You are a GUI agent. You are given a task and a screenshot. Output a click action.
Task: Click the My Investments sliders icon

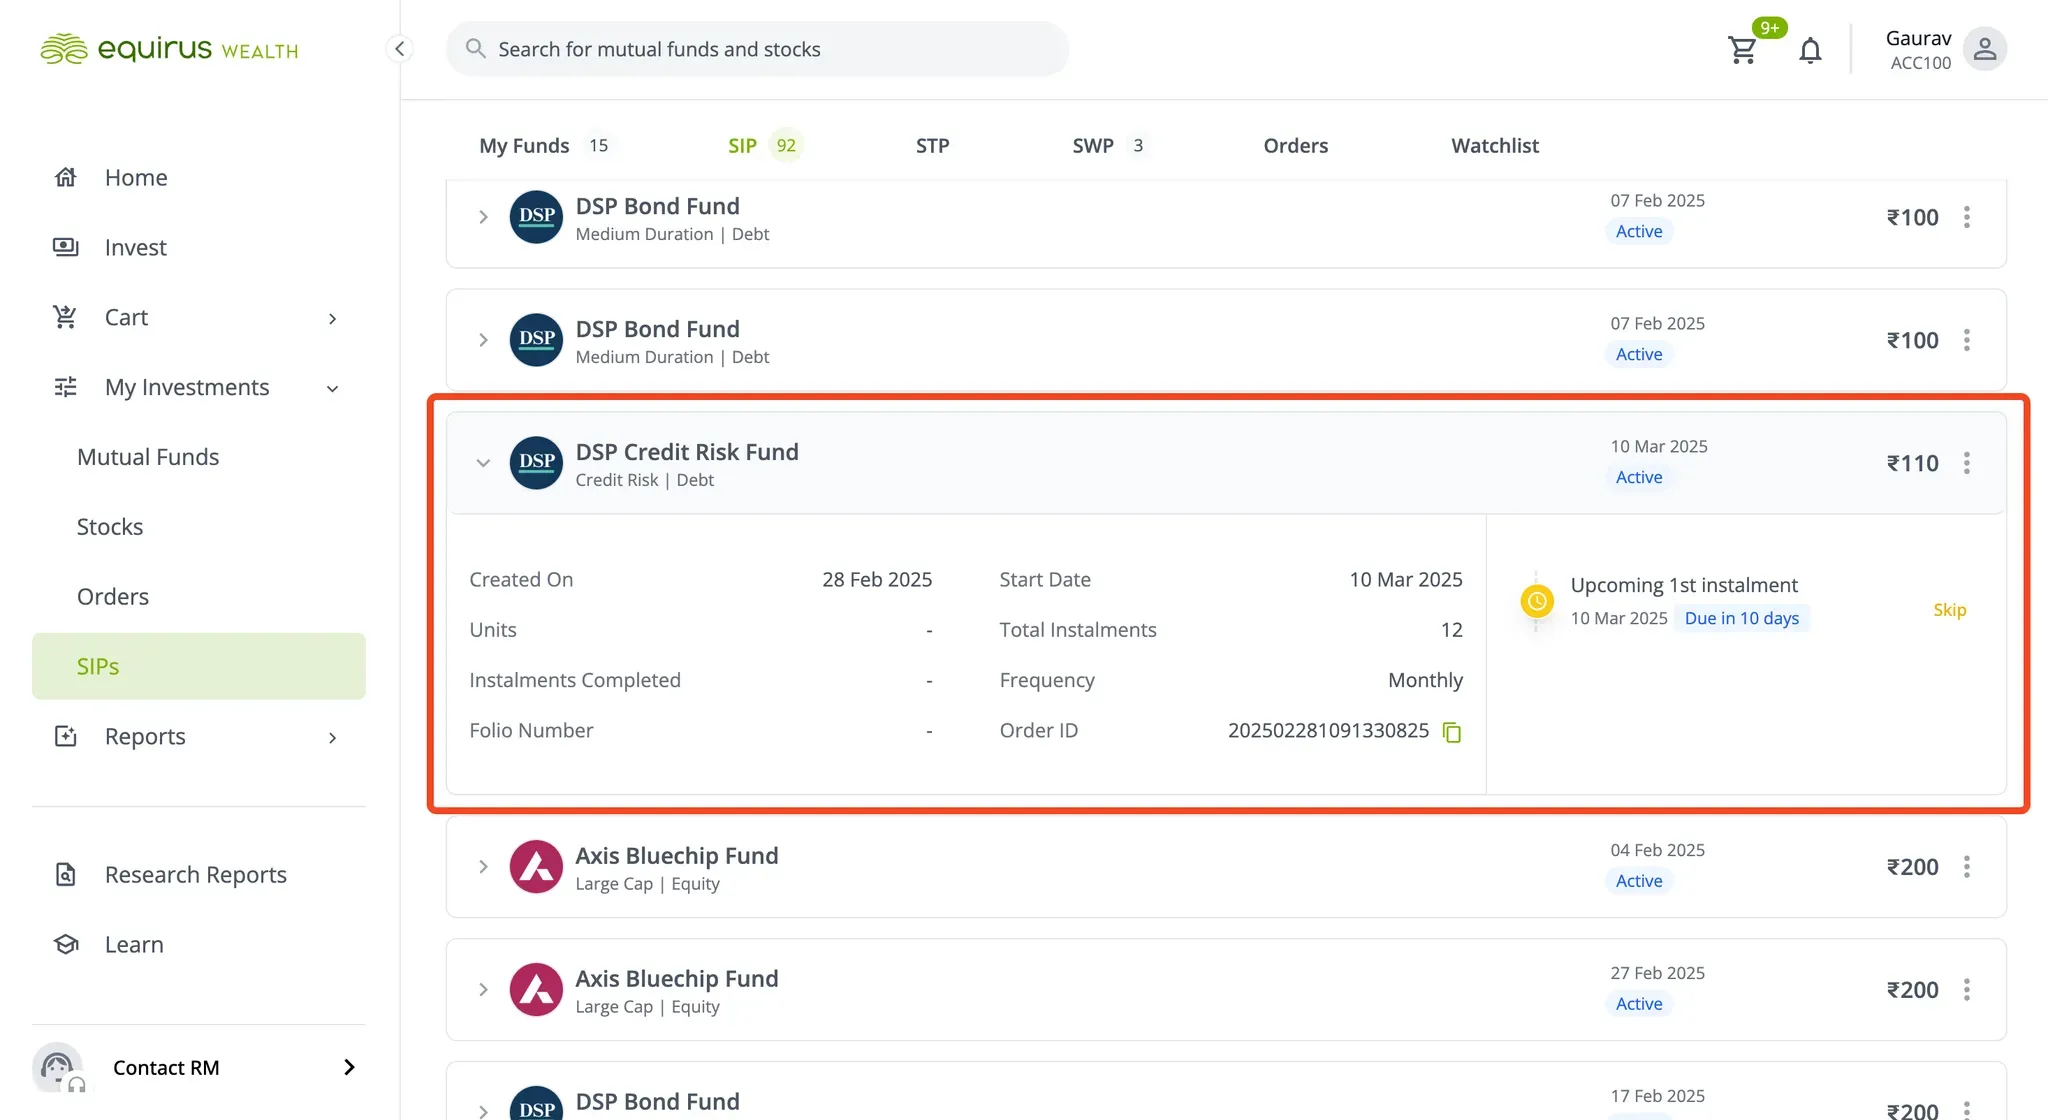pos(66,387)
